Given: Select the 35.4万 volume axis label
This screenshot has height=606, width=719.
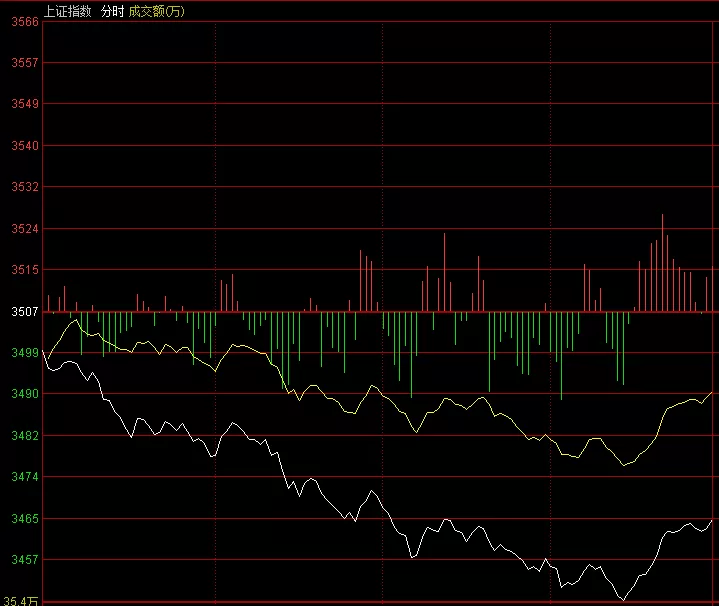Looking at the screenshot, I should coord(20,601).
